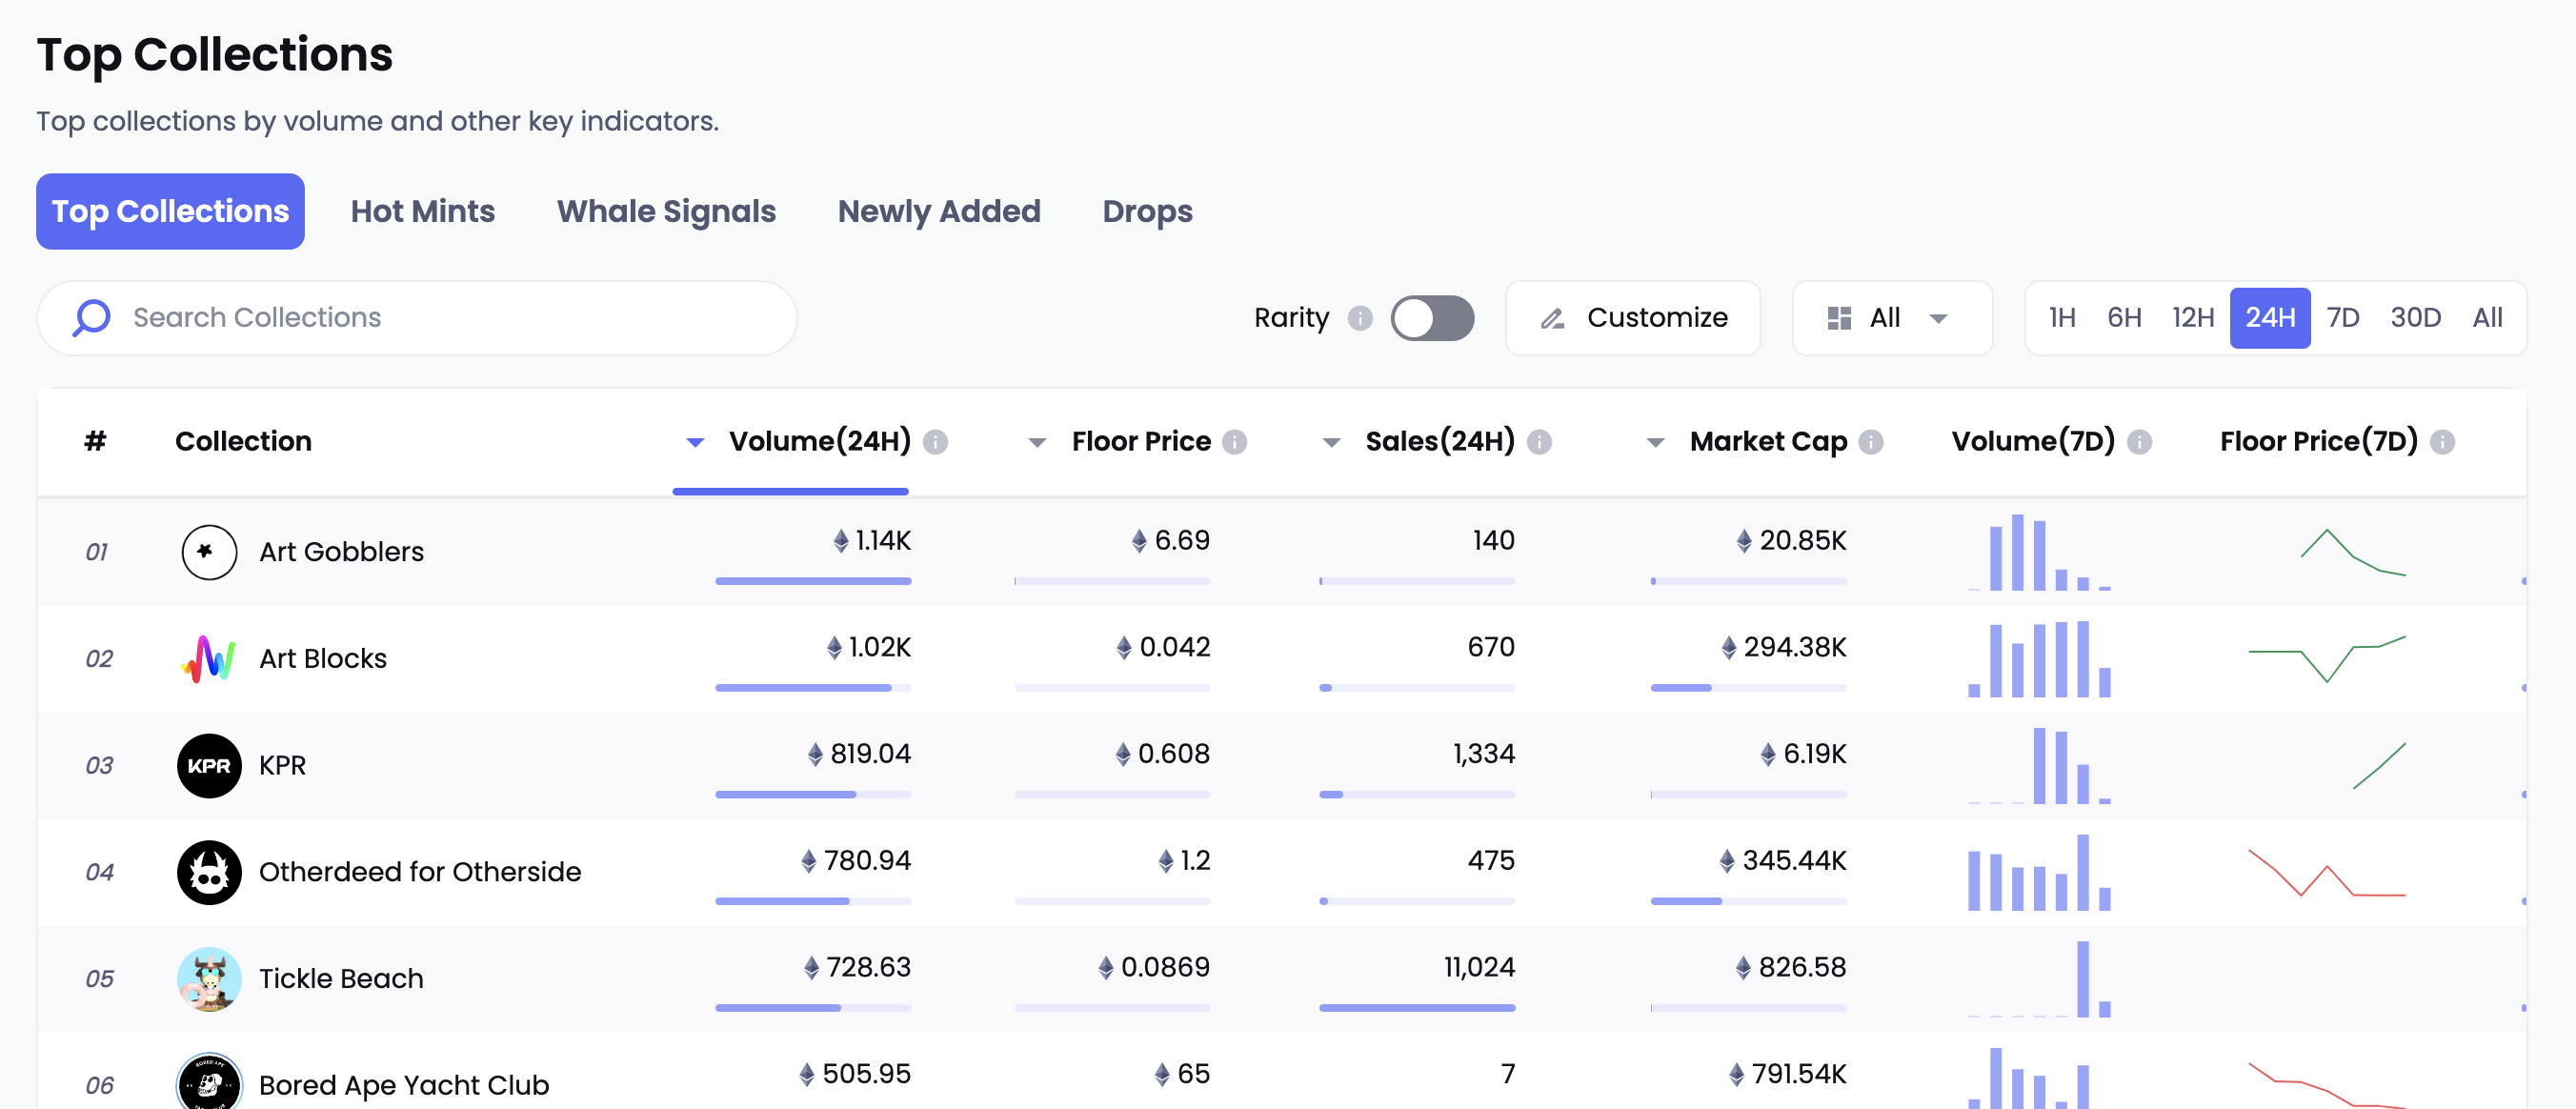
Task: Open the All category dropdown
Action: click(1890, 318)
